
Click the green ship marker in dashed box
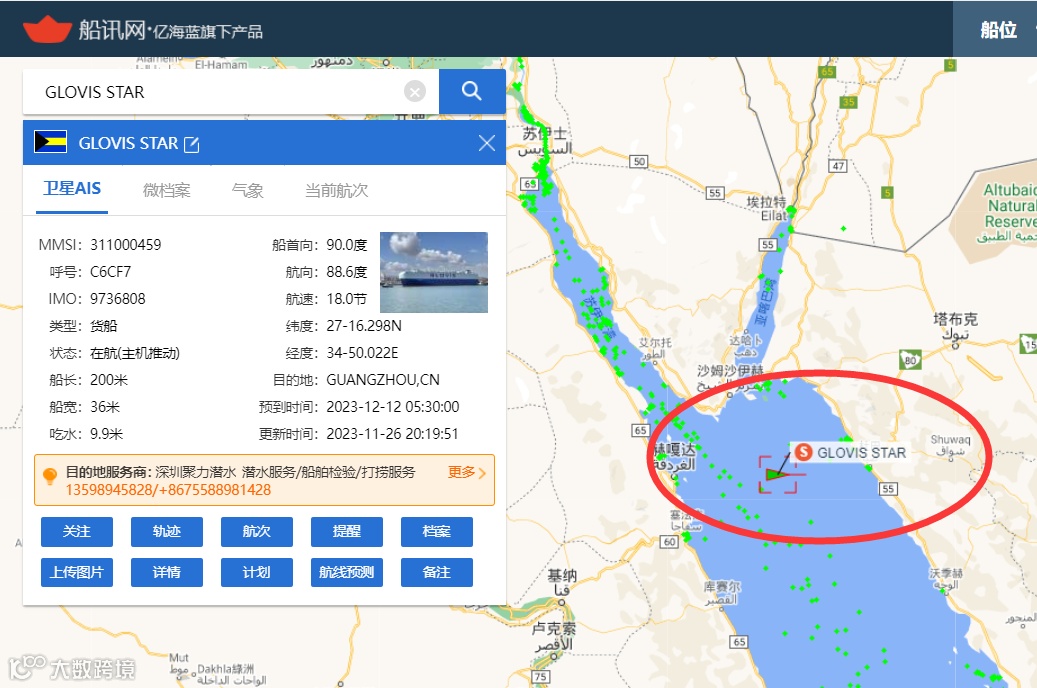775,474
